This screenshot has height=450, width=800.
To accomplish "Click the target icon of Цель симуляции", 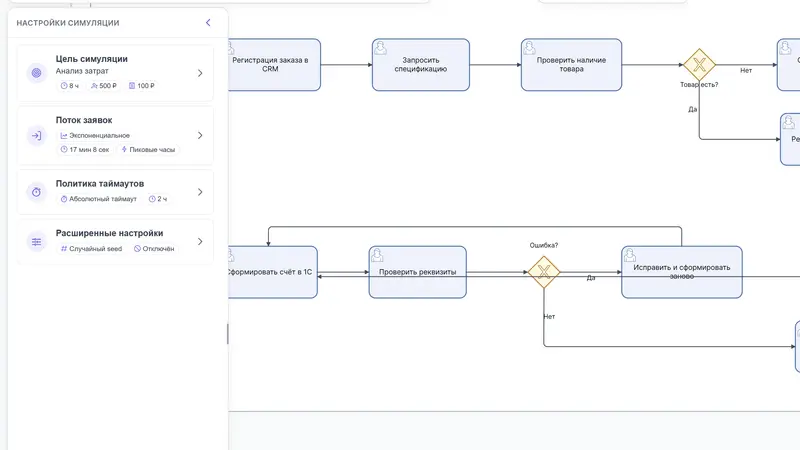I will pyautogui.click(x=36, y=73).
